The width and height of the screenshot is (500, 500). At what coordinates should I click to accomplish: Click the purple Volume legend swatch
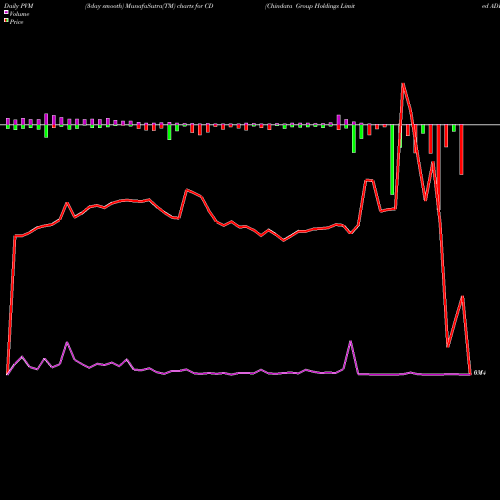tap(6, 12)
